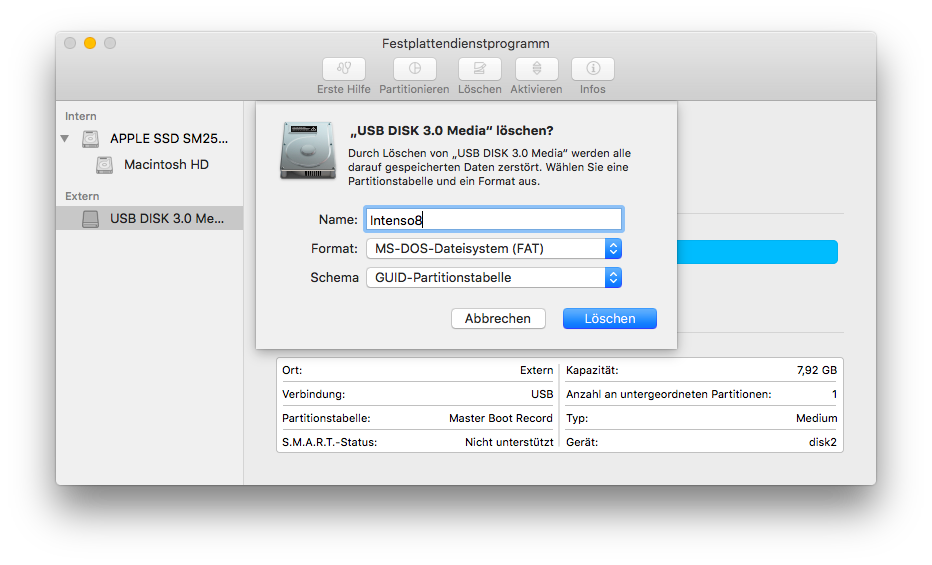Collapse the APPLE SSD disclosure triangle

(x=66, y=139)
